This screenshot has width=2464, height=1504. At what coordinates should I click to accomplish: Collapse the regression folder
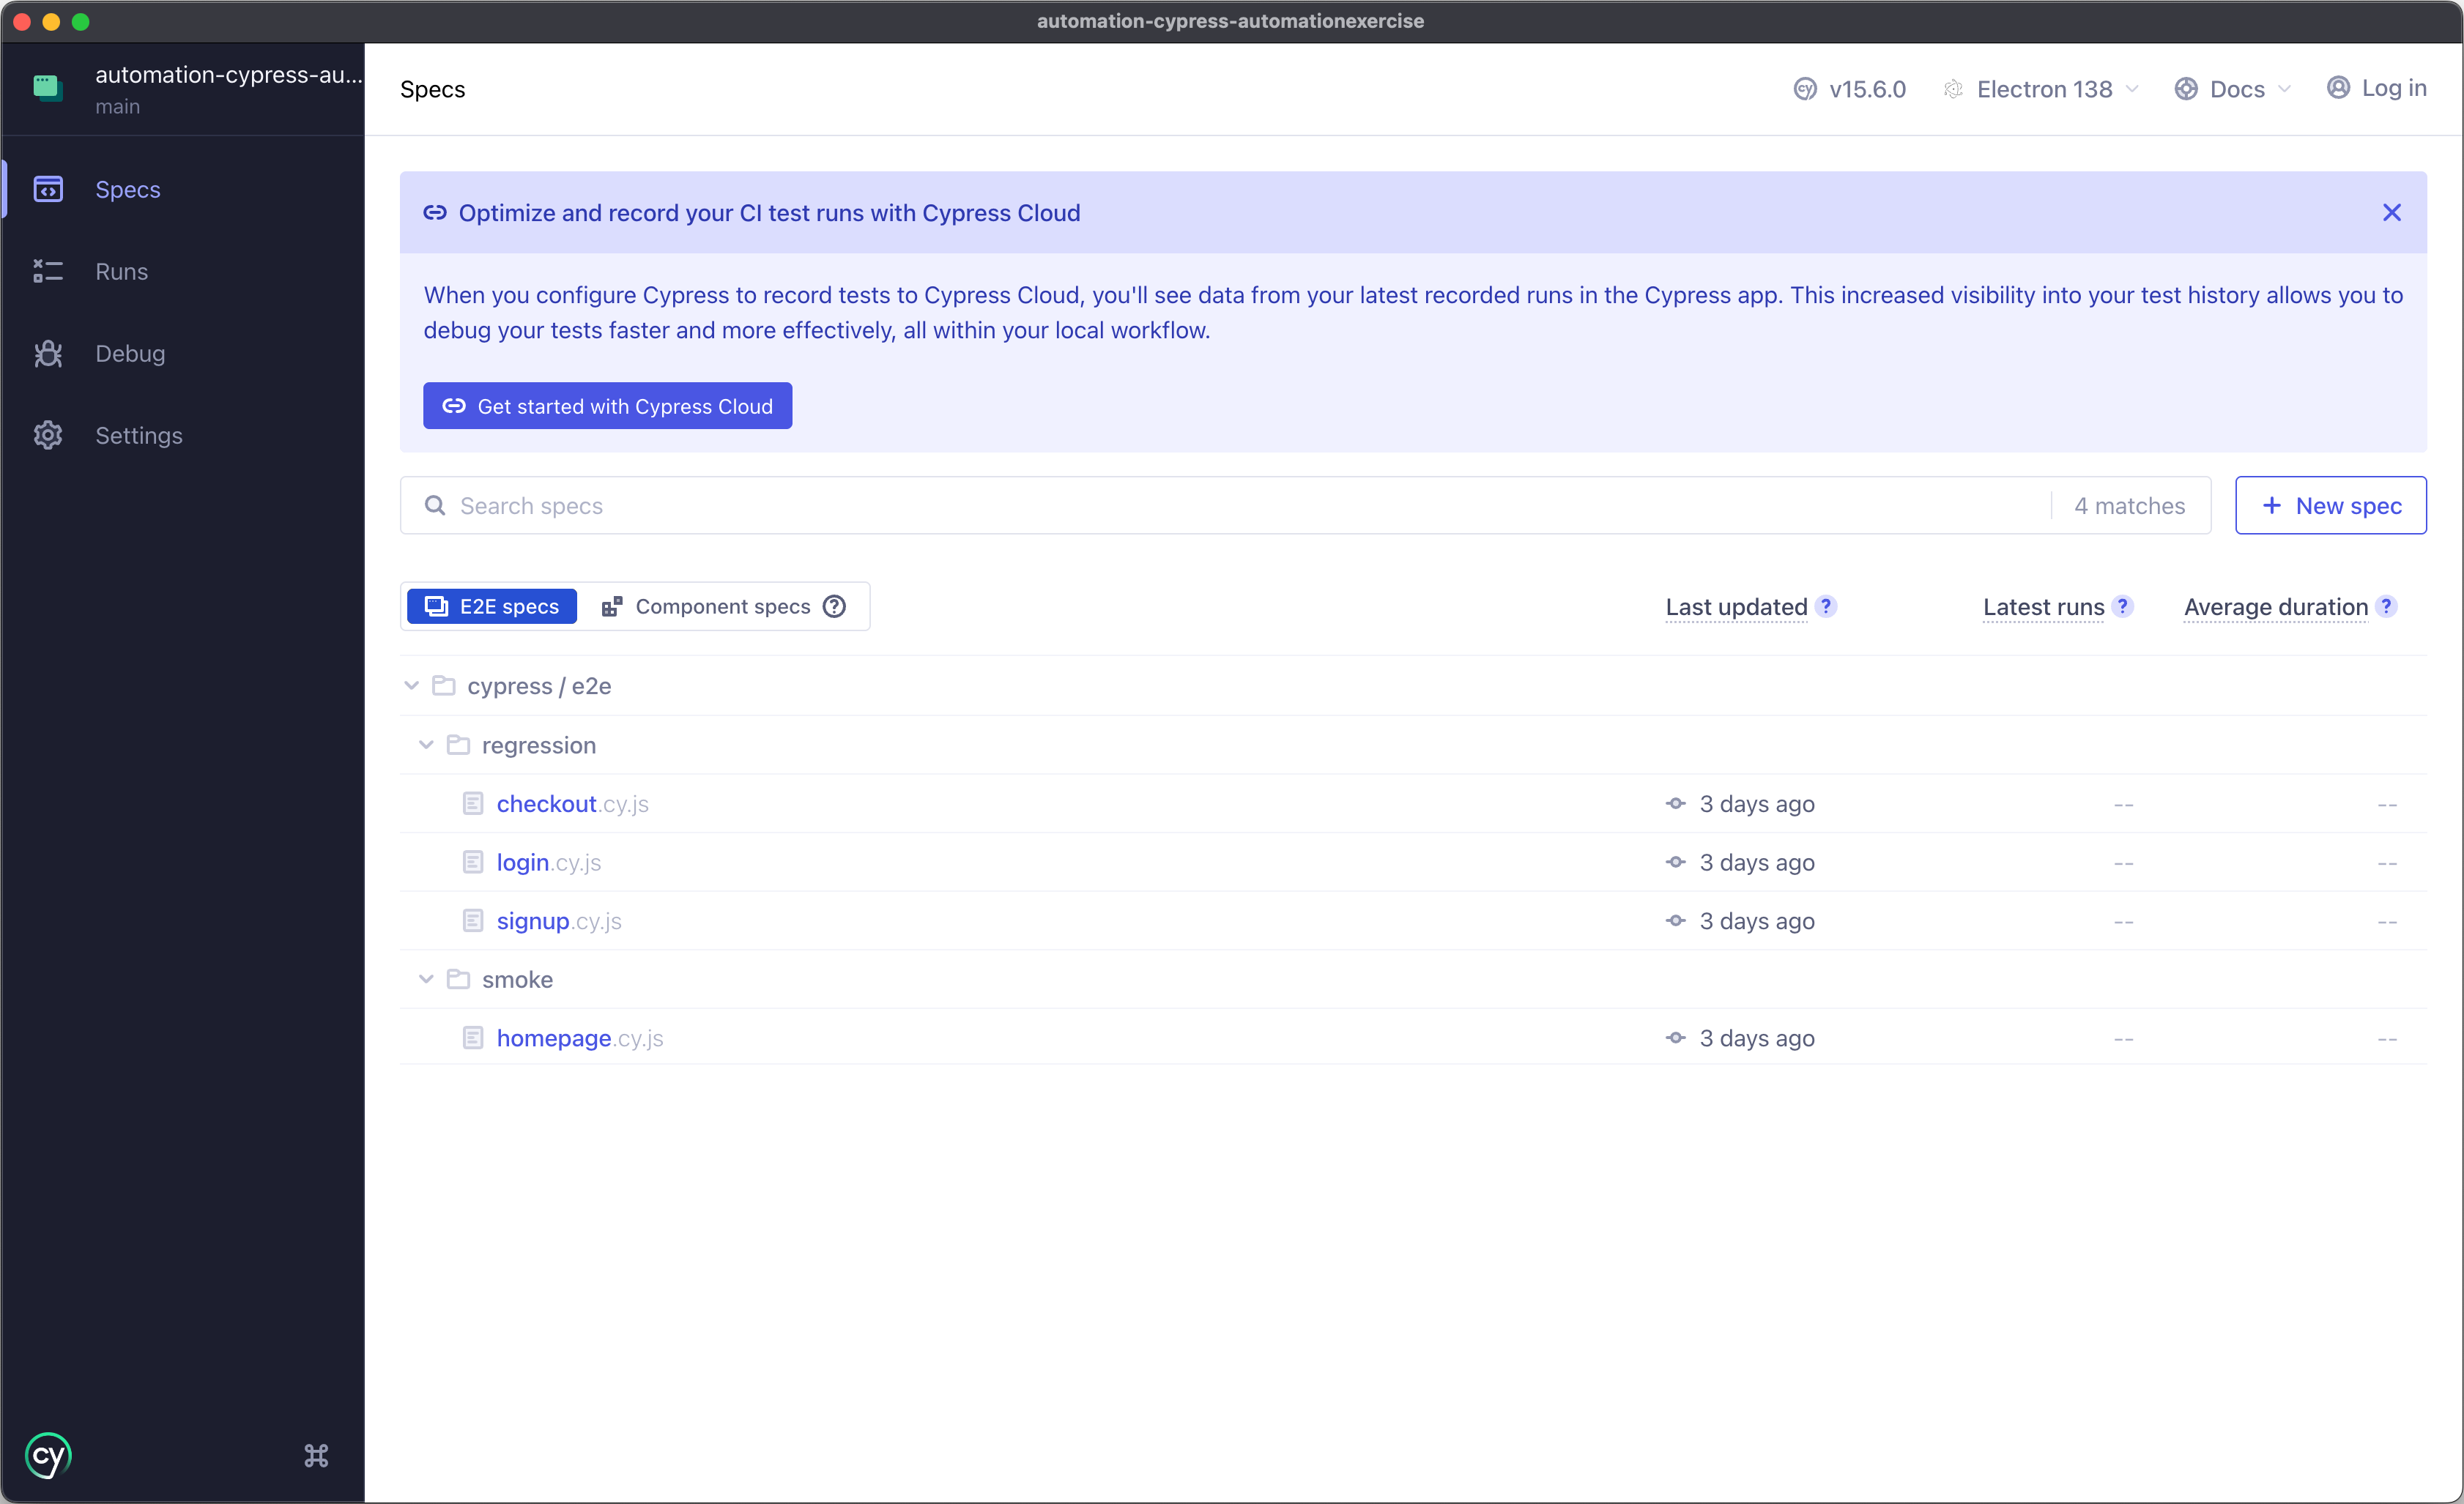coord(426,745)
